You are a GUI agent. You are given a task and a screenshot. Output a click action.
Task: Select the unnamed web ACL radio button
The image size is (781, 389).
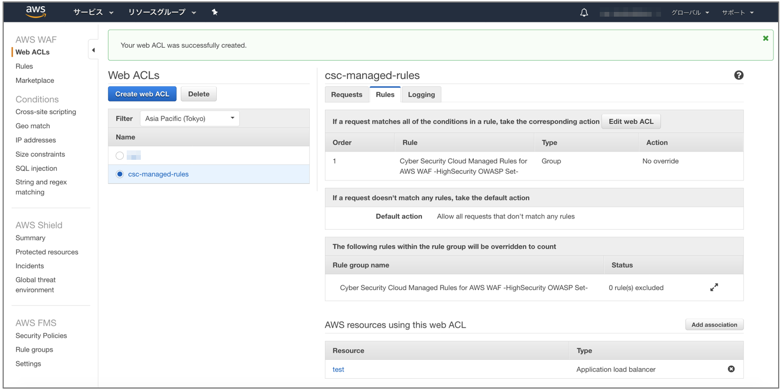[x=120, y=156]
